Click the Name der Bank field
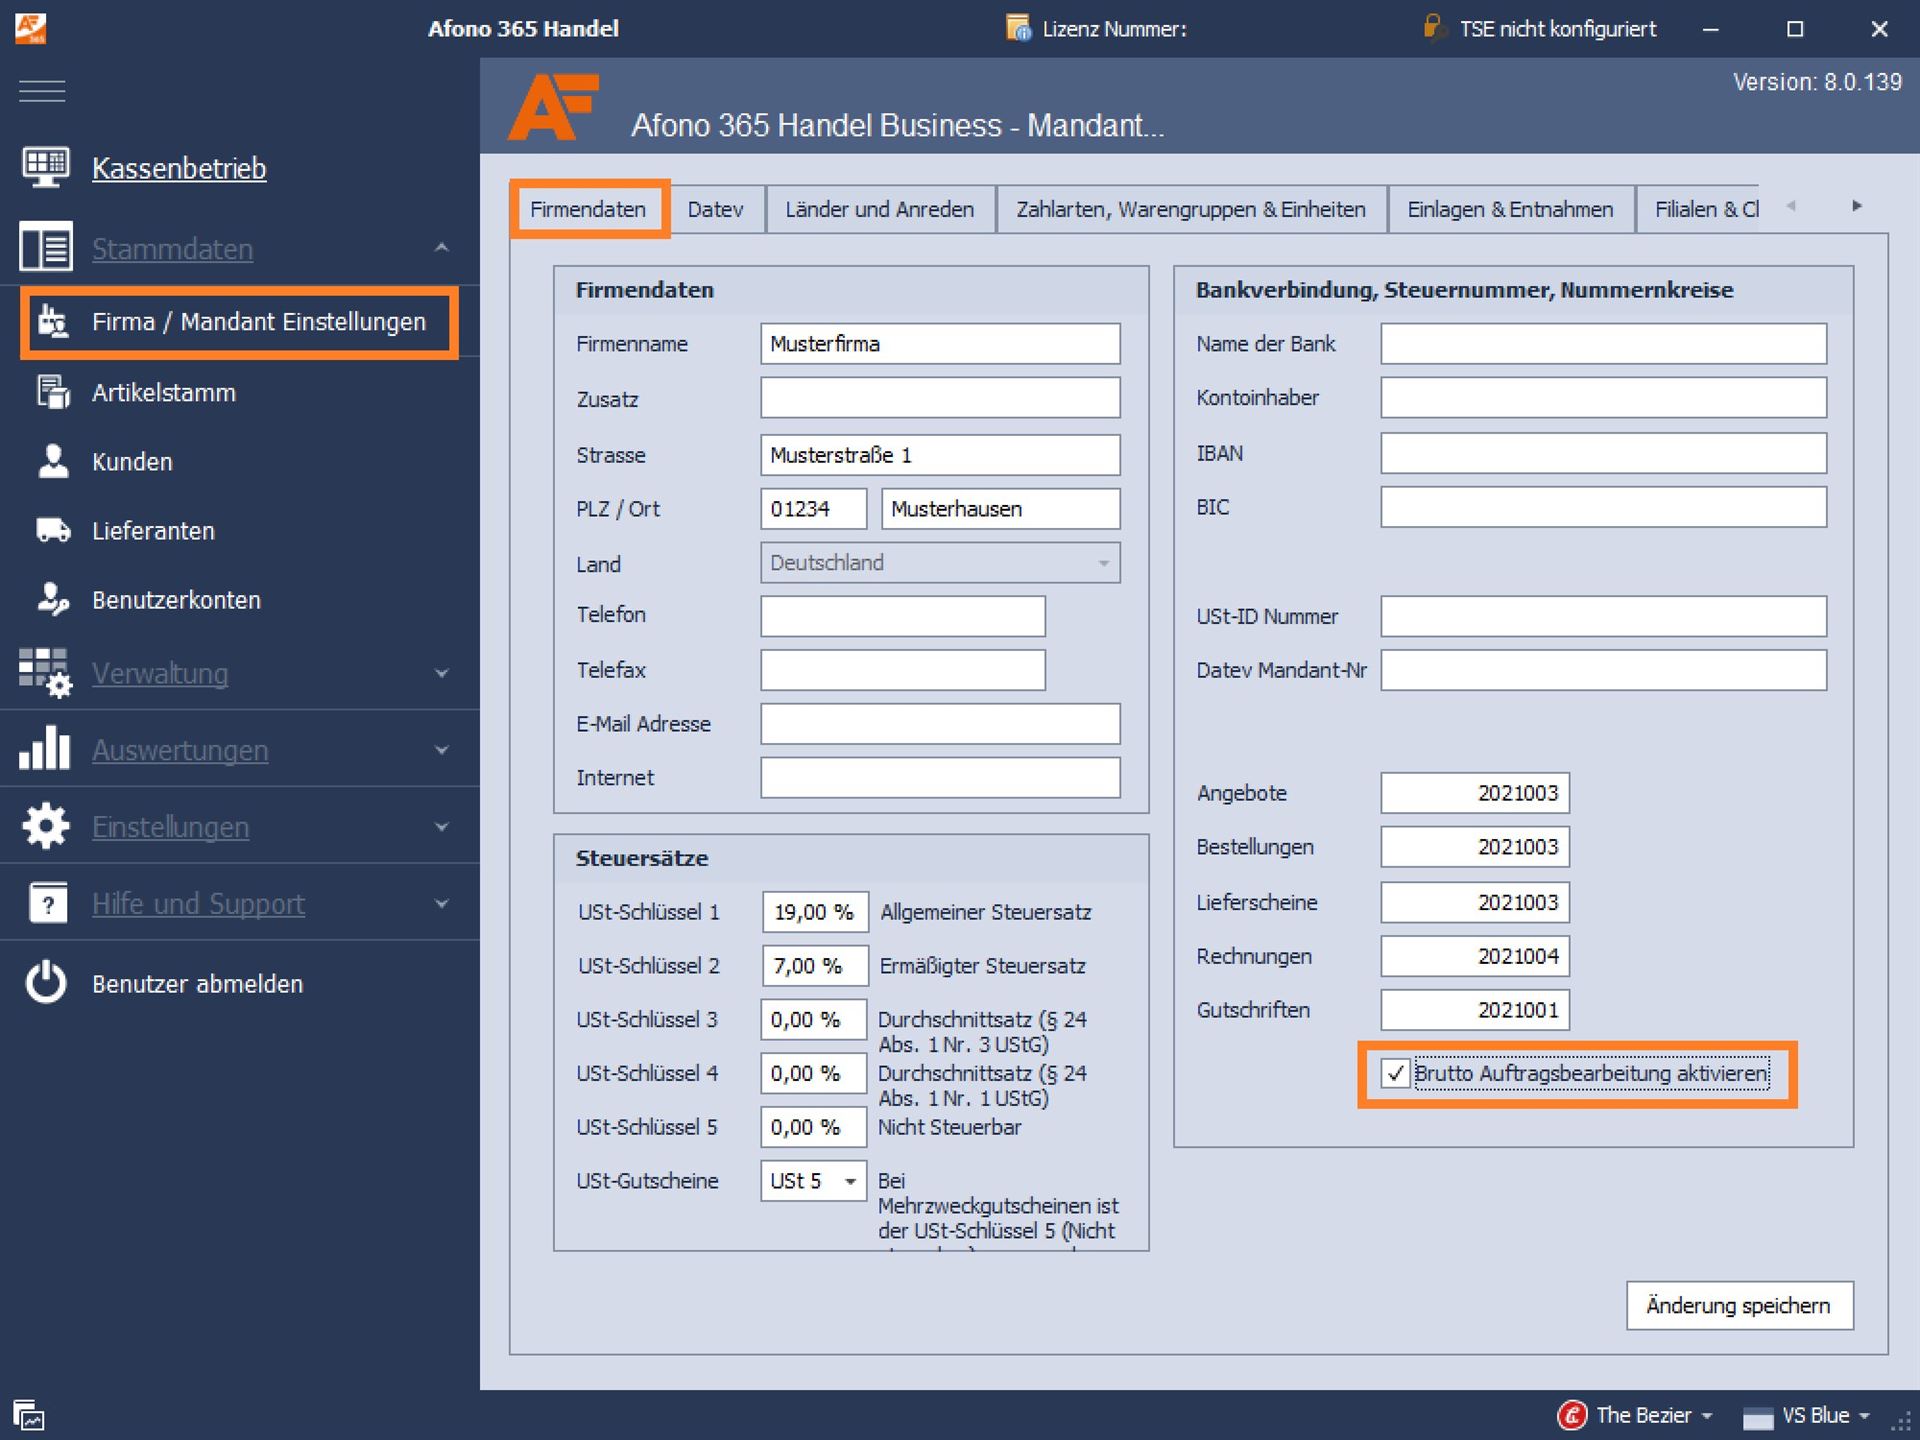 pos(1603,344)
